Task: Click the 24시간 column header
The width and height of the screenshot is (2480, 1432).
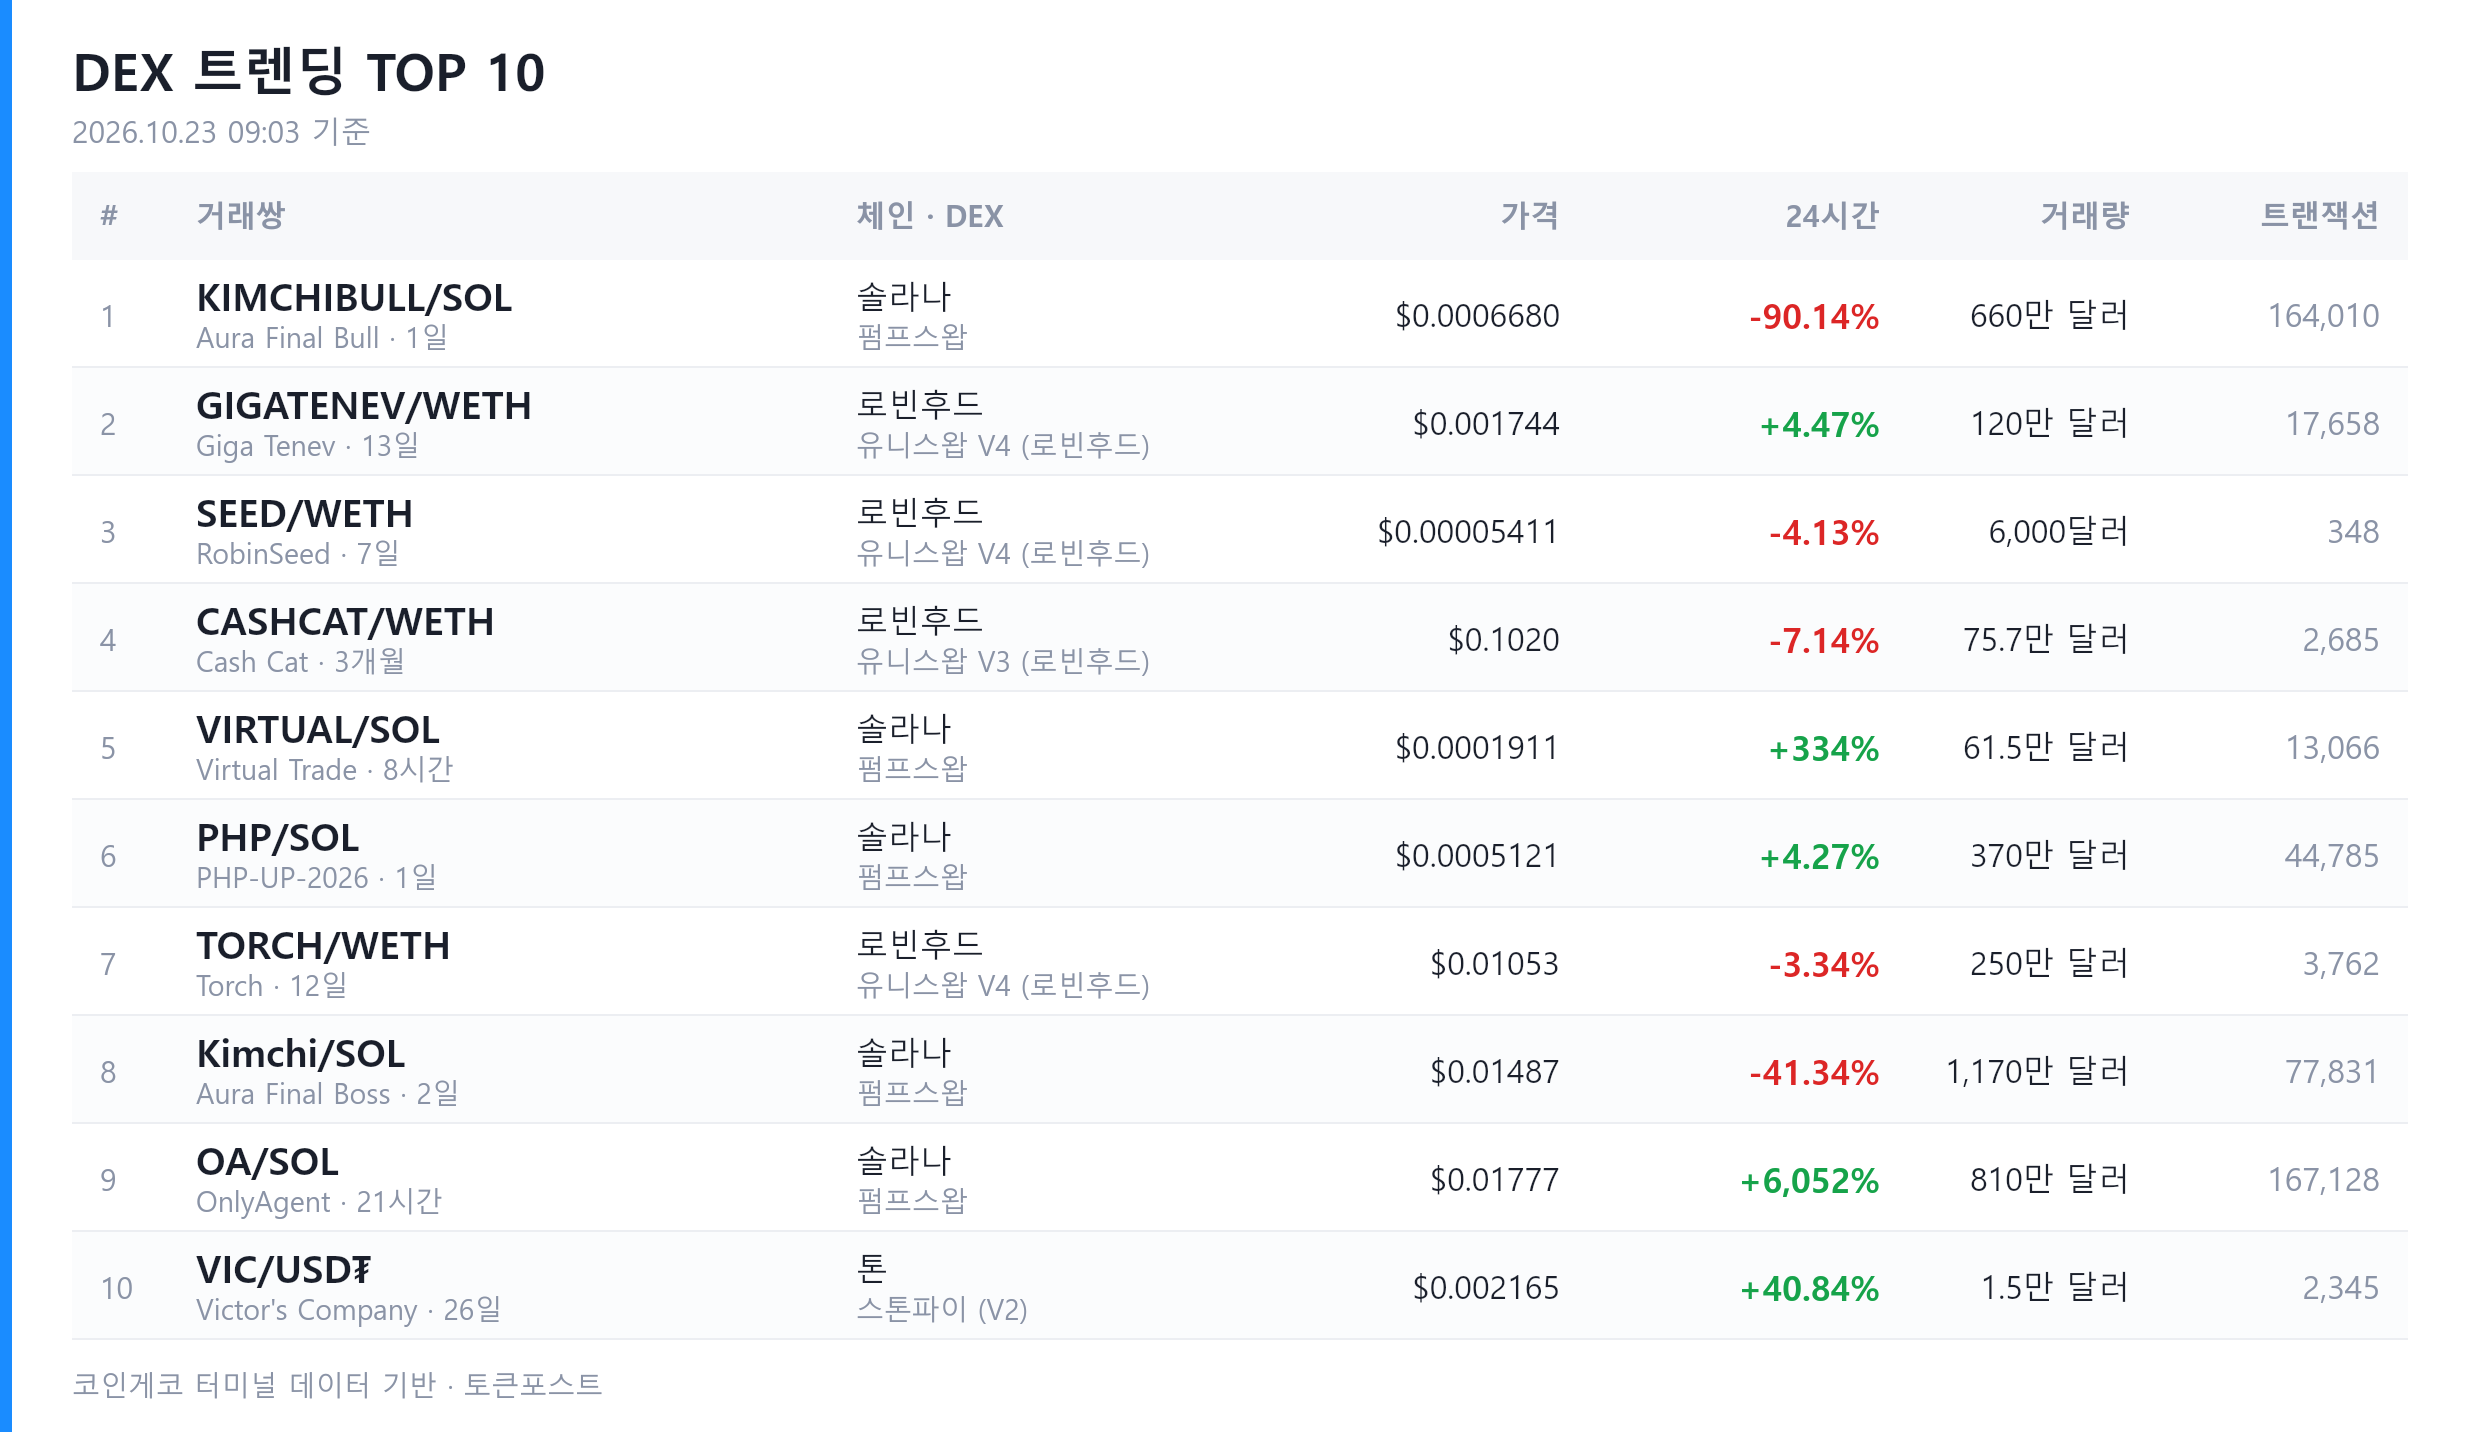Action: pyautogui.click(x=1832, y=215)
